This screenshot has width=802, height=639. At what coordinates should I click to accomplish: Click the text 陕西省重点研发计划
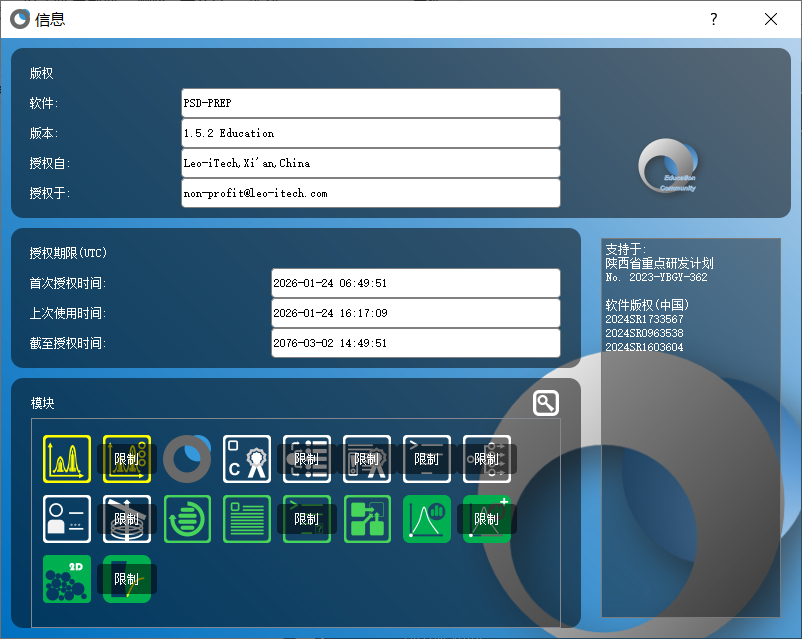coord(659,263)
